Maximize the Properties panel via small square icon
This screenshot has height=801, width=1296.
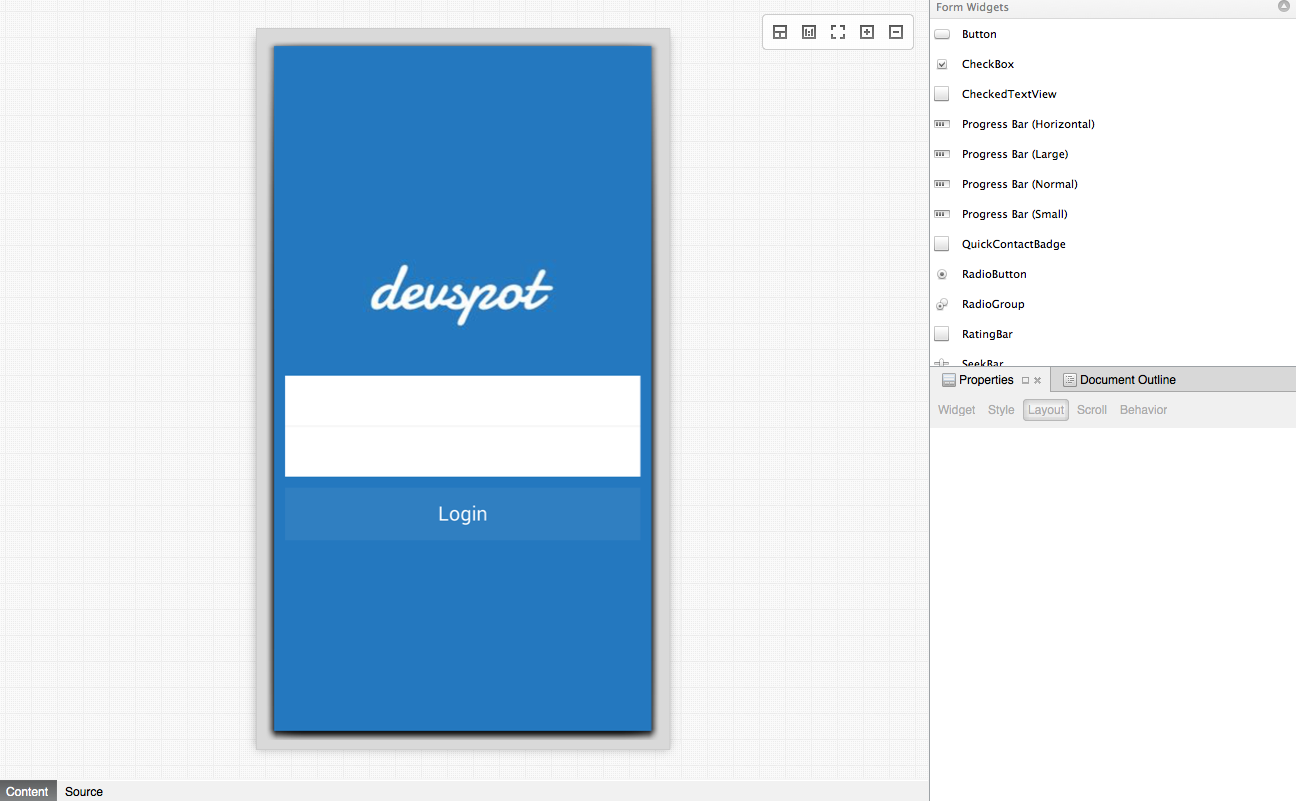point(1025,380)
